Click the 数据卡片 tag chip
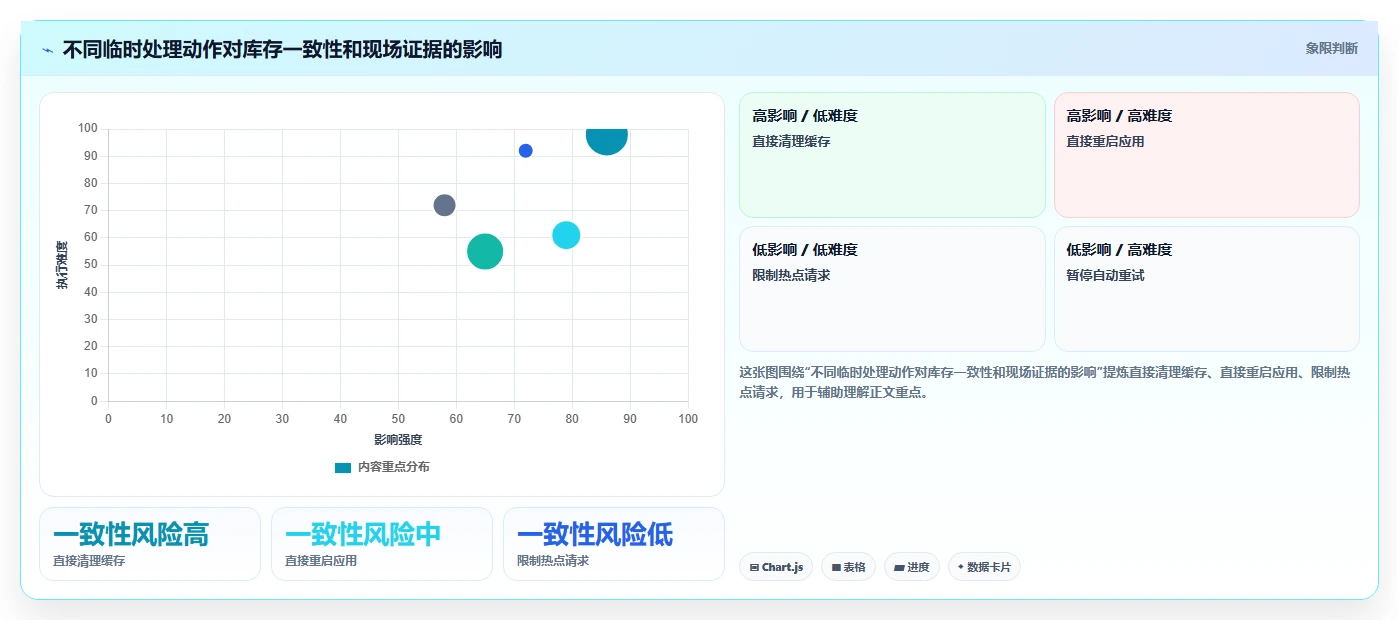This screenshot has width=1399, height=620. tap(984, 567)
